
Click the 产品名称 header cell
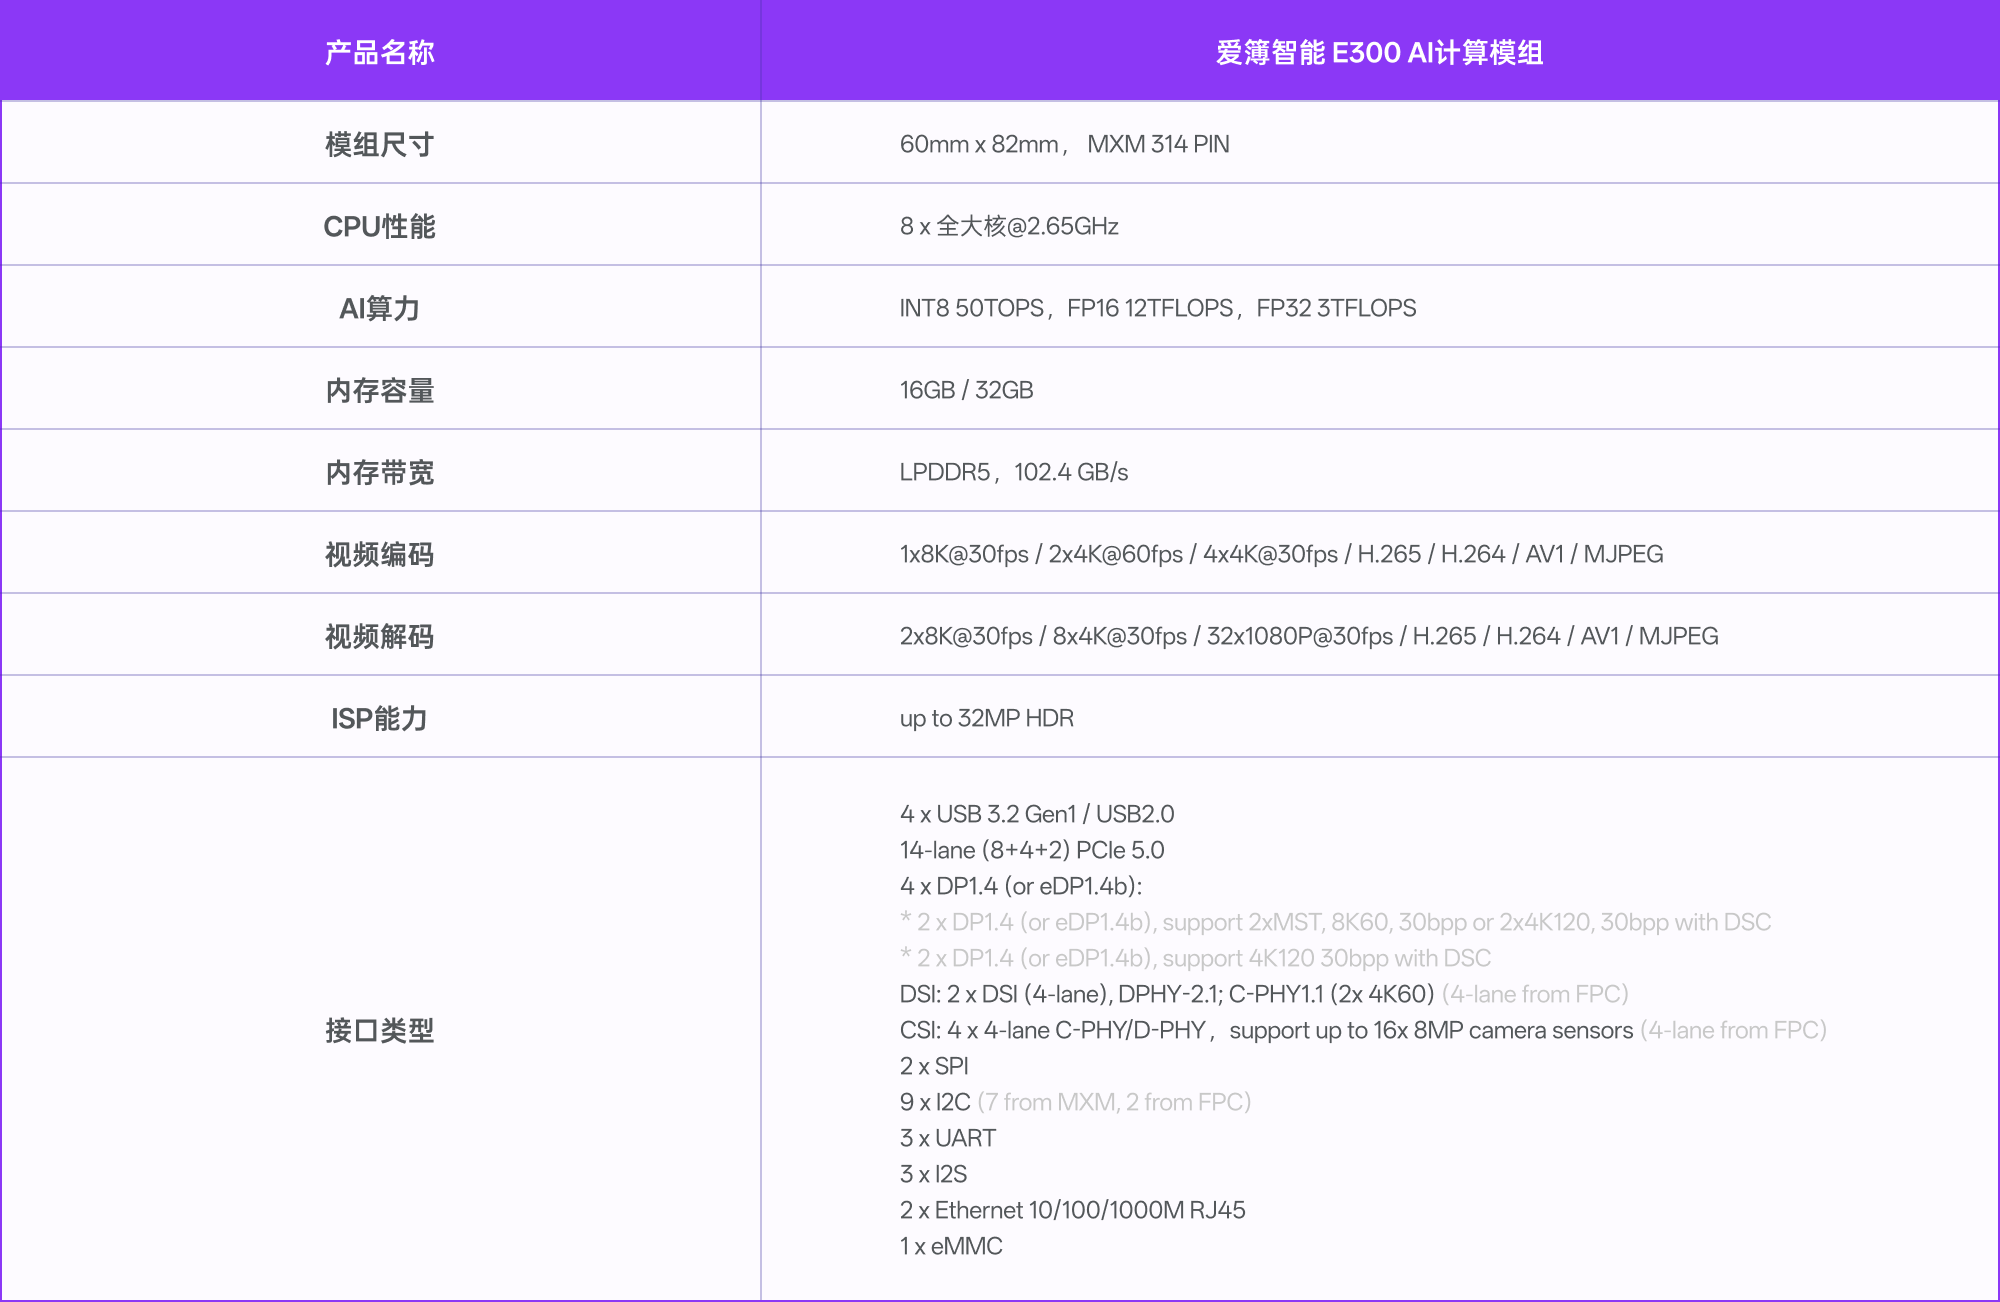point(379,52)
